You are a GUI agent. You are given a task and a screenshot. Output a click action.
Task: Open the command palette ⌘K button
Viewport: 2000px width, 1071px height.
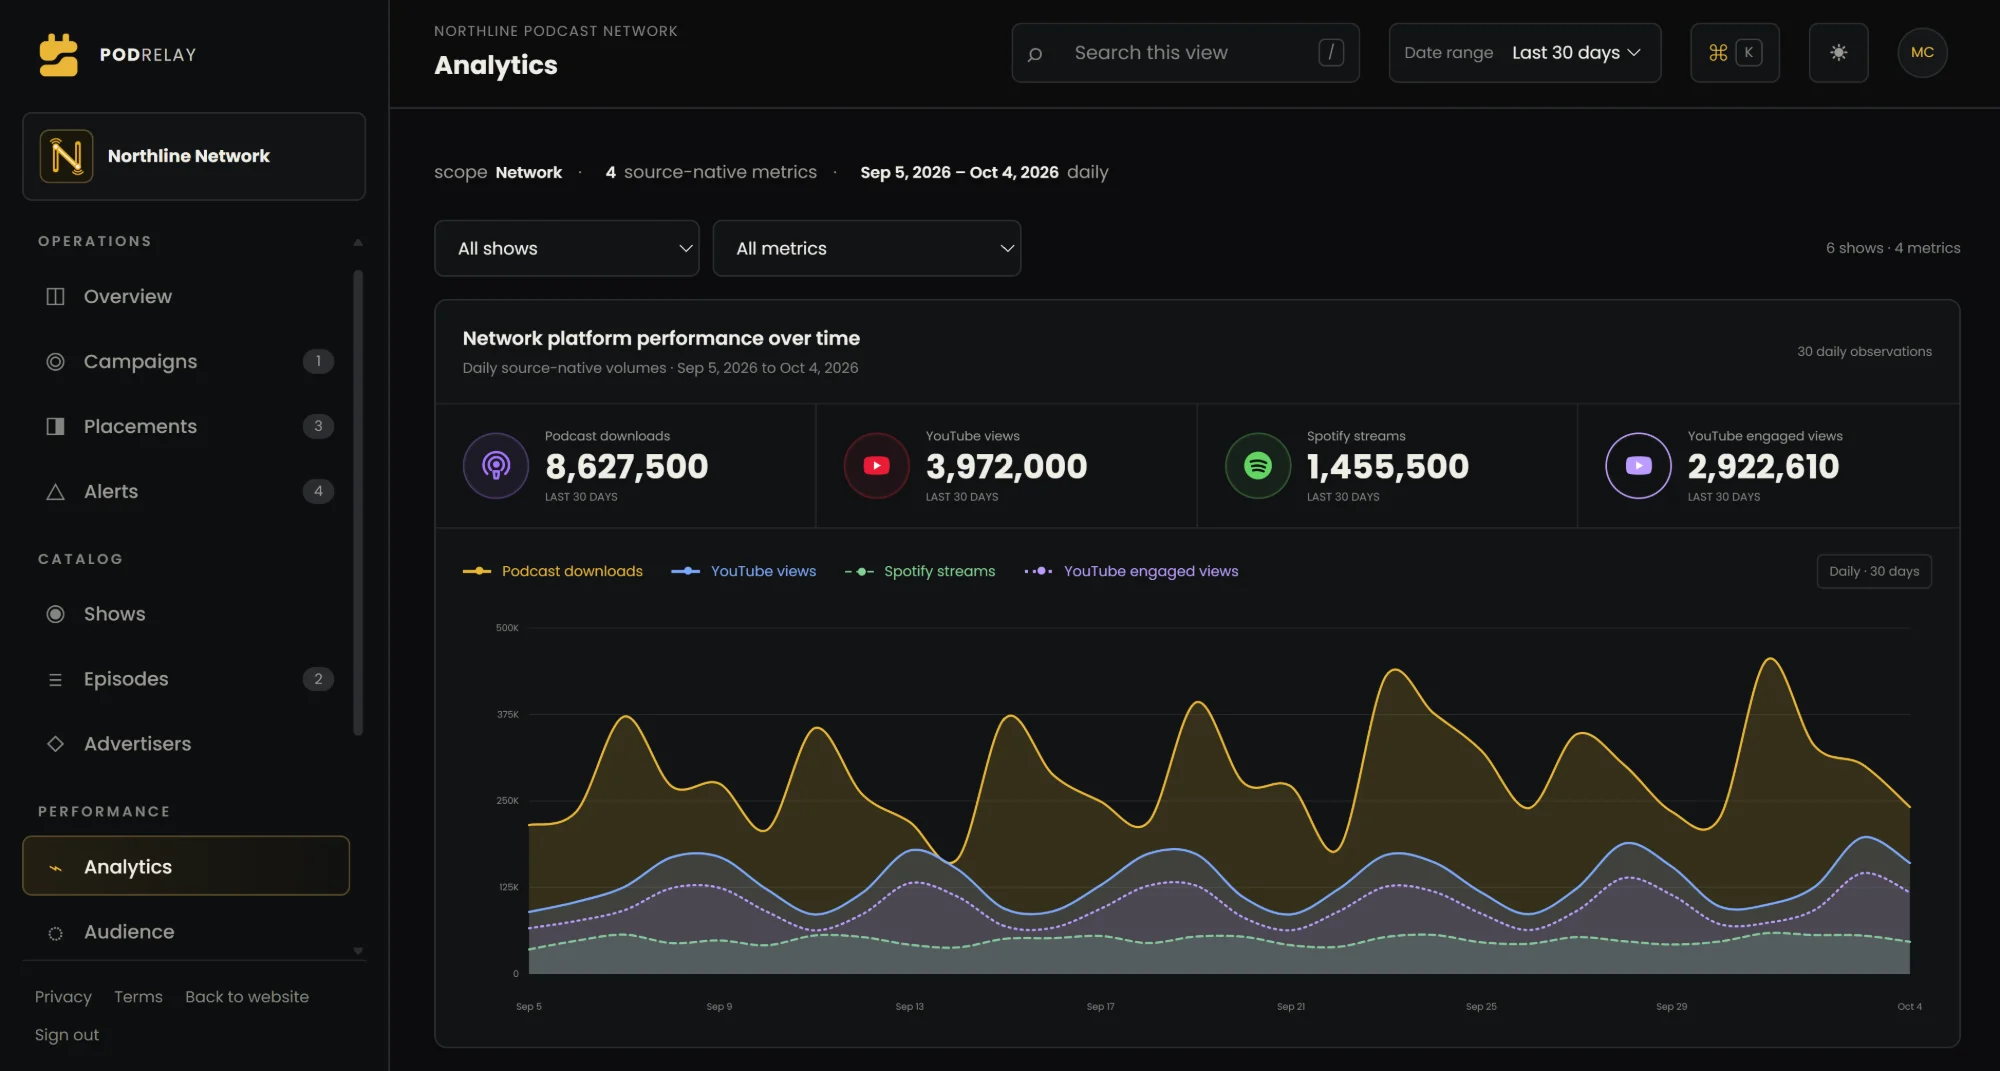pyautogui.click(x=1734, y=53)
